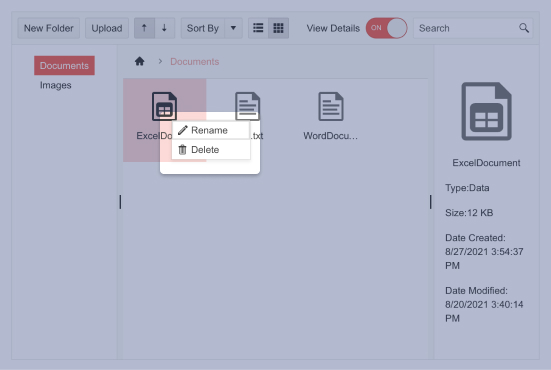Viewport: 551px width, 370px height.
Task: Click the Size:12 KB text
Action: pos(469,213)
